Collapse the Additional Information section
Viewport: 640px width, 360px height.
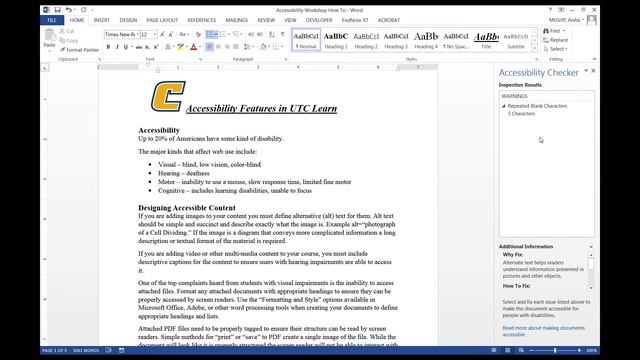(x=591, y=247)
